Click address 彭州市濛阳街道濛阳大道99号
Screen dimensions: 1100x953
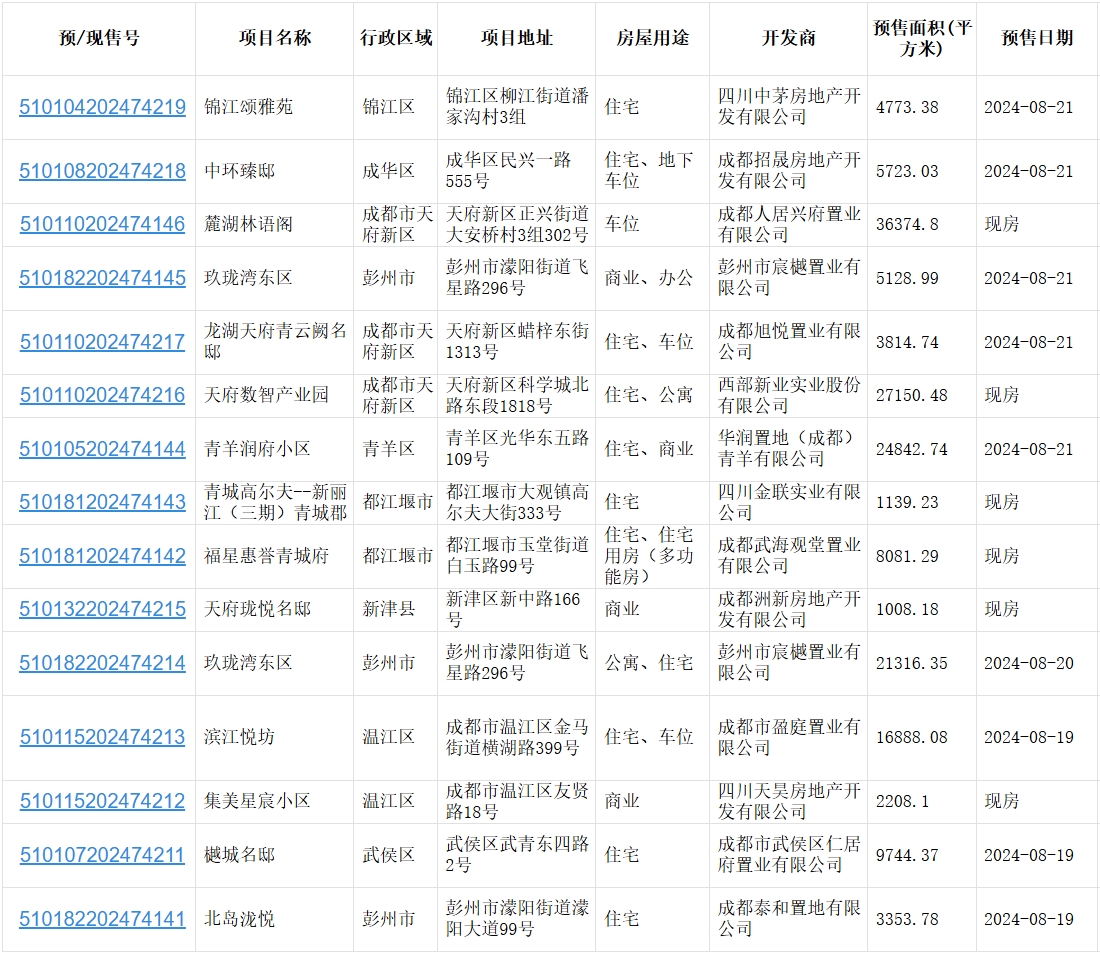[517, 919]
